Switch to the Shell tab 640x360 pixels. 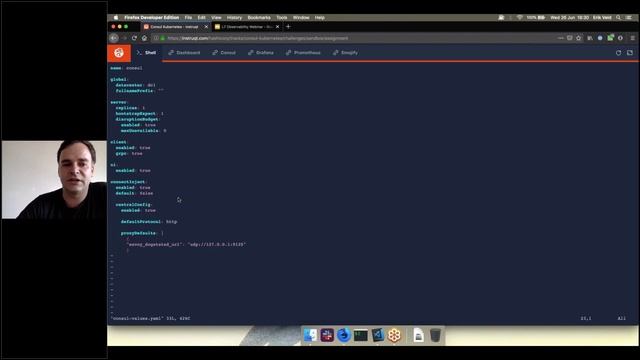[x=146, y=53]
